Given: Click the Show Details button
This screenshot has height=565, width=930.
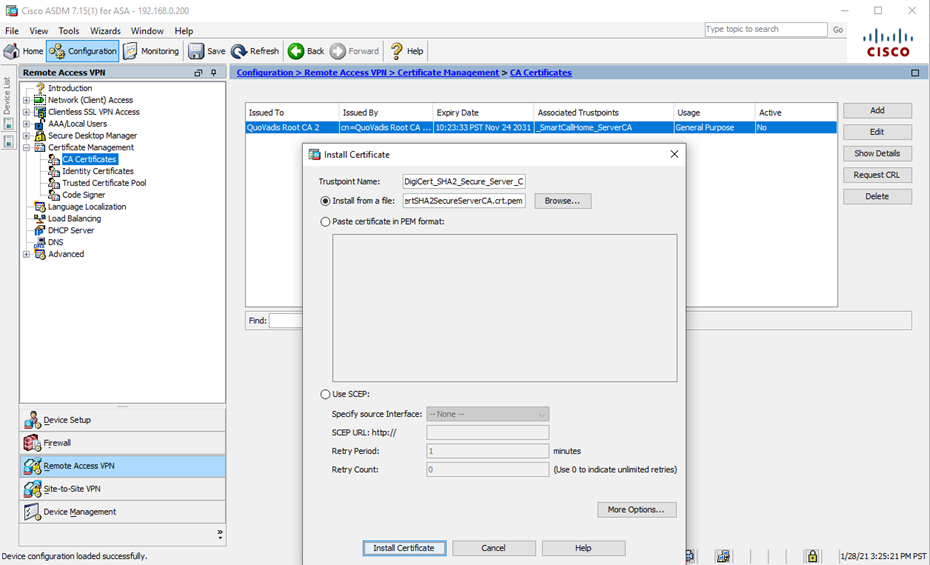Looking at the screenshot, I should click(877, 154).
